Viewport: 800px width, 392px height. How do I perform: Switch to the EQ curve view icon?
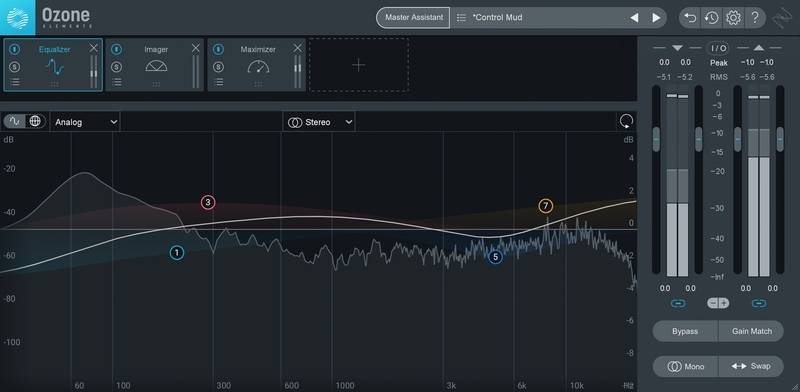[15, 121]
